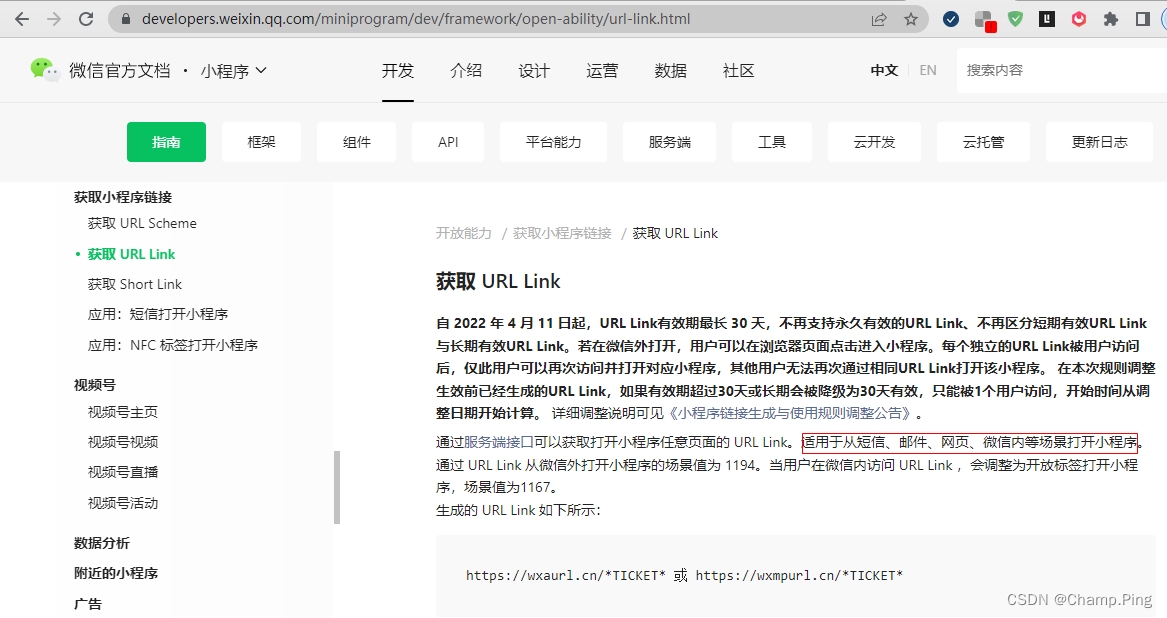The height and width of the screenshot is (618, 1167).
Task: Click the https://wxaurl.cn/*TICKET* code text
Action: [566, 576]
